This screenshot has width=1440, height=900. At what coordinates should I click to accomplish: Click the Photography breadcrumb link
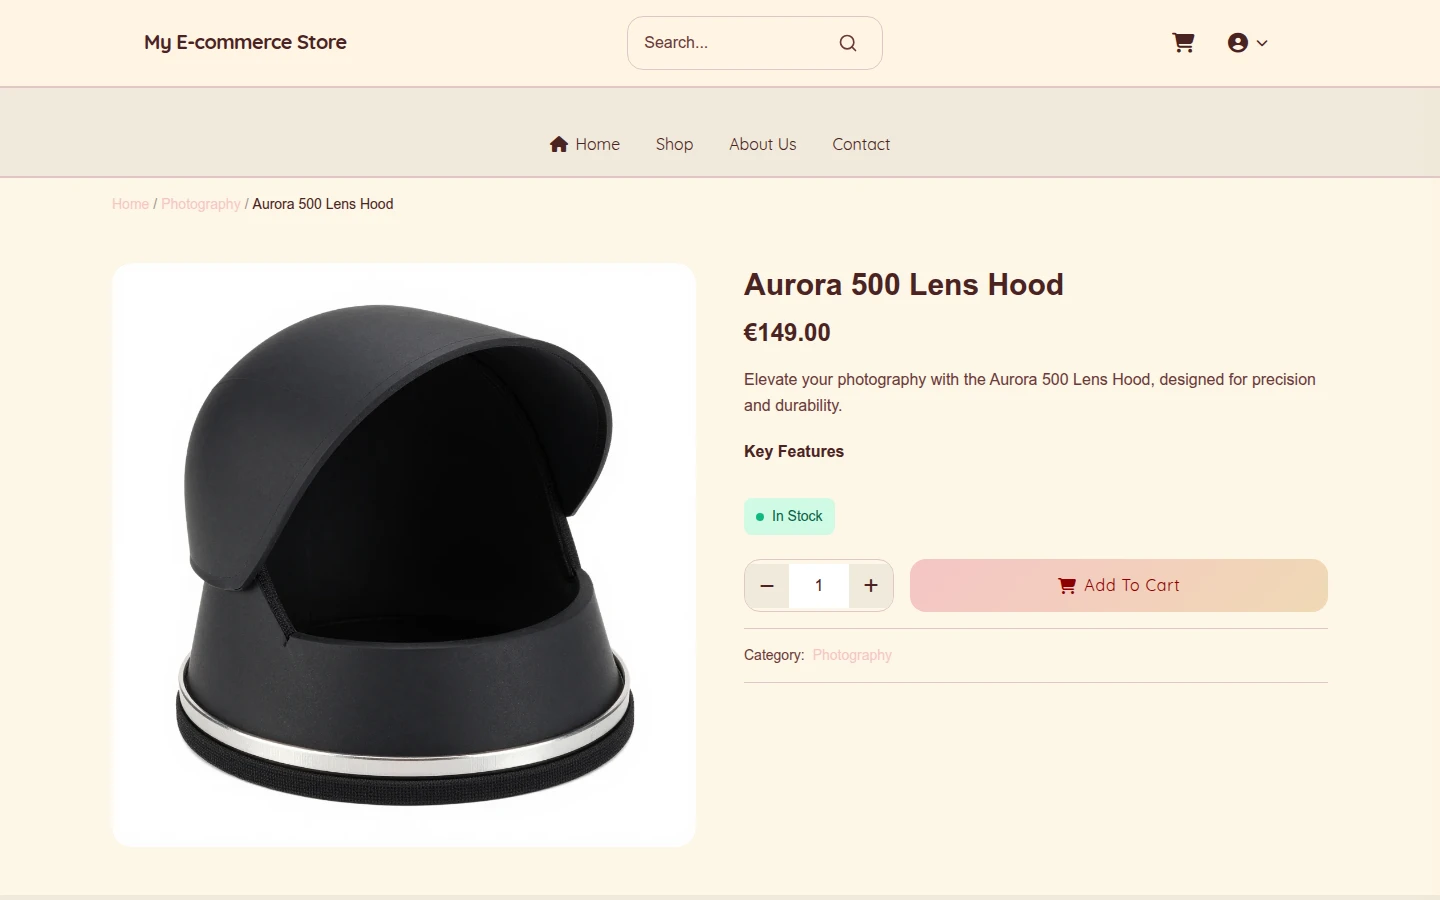(x=201, y=204)
